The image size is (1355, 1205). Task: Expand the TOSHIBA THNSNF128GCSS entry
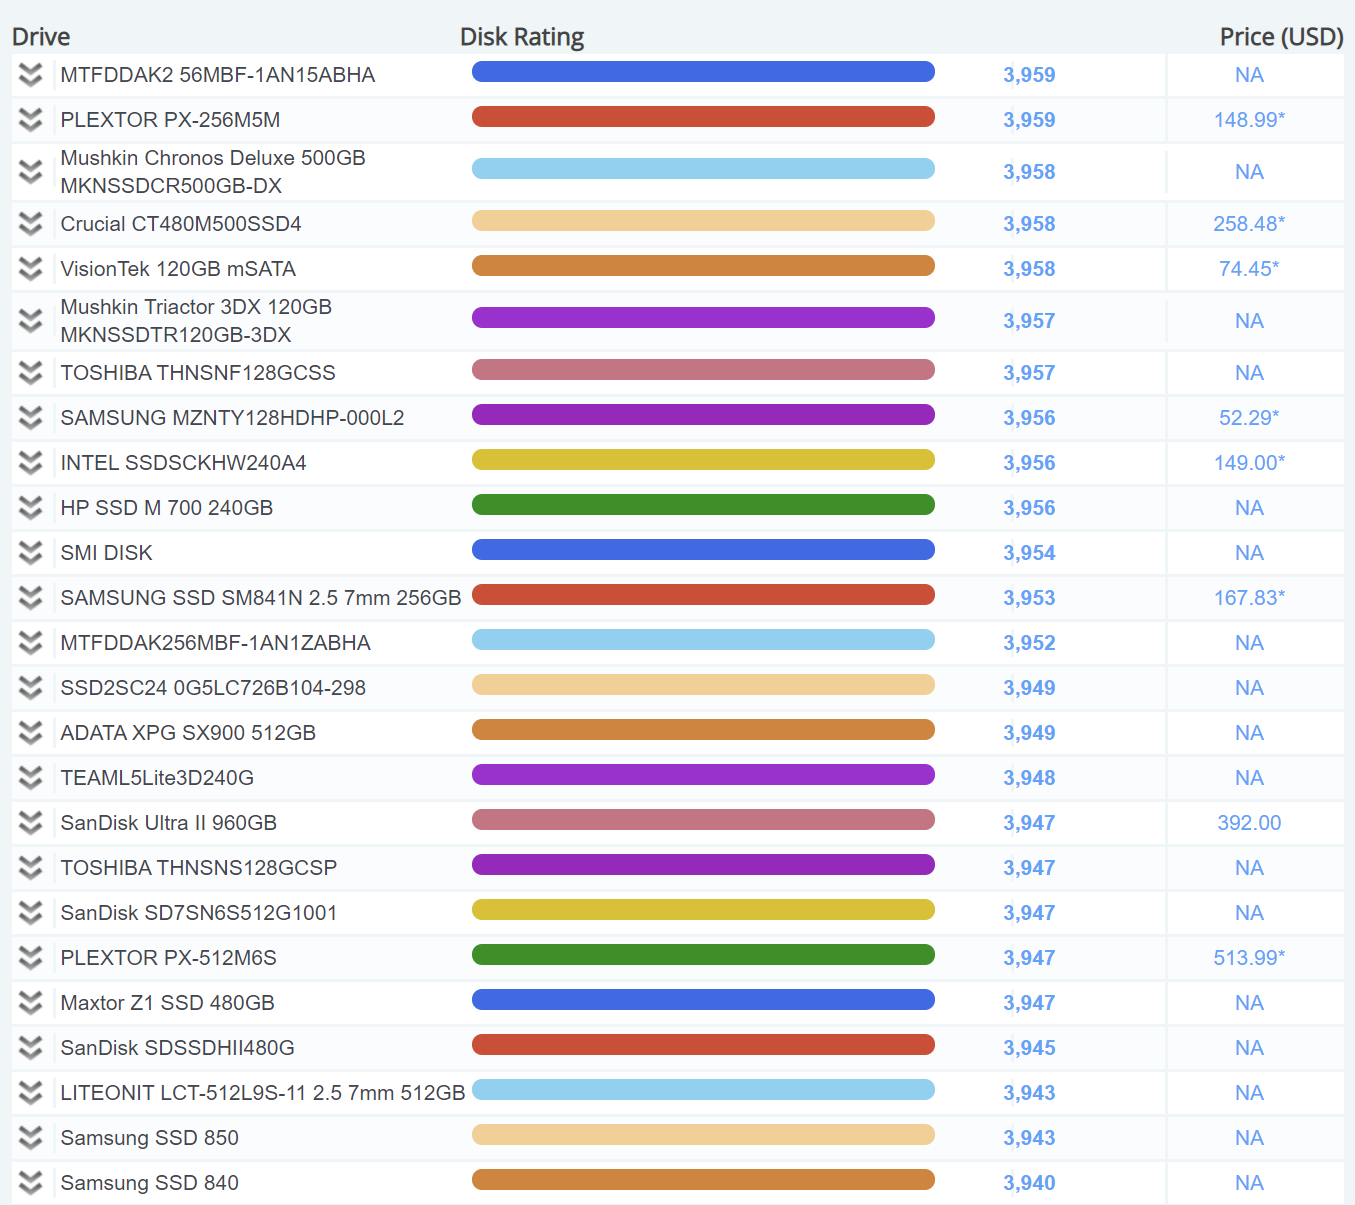pyautogui.click(x=31, y=373)
